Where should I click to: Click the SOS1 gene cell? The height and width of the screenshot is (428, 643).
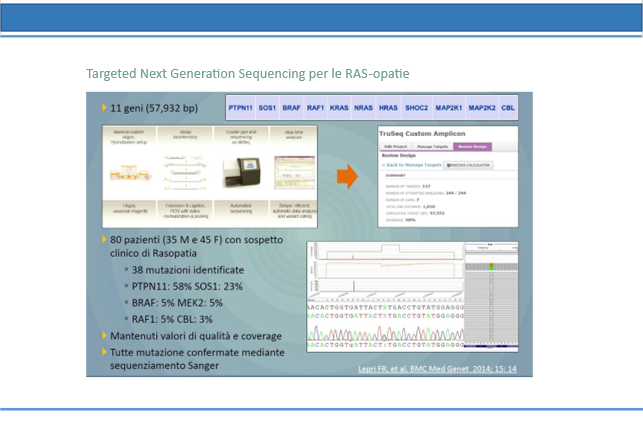(x=267, y=108)
